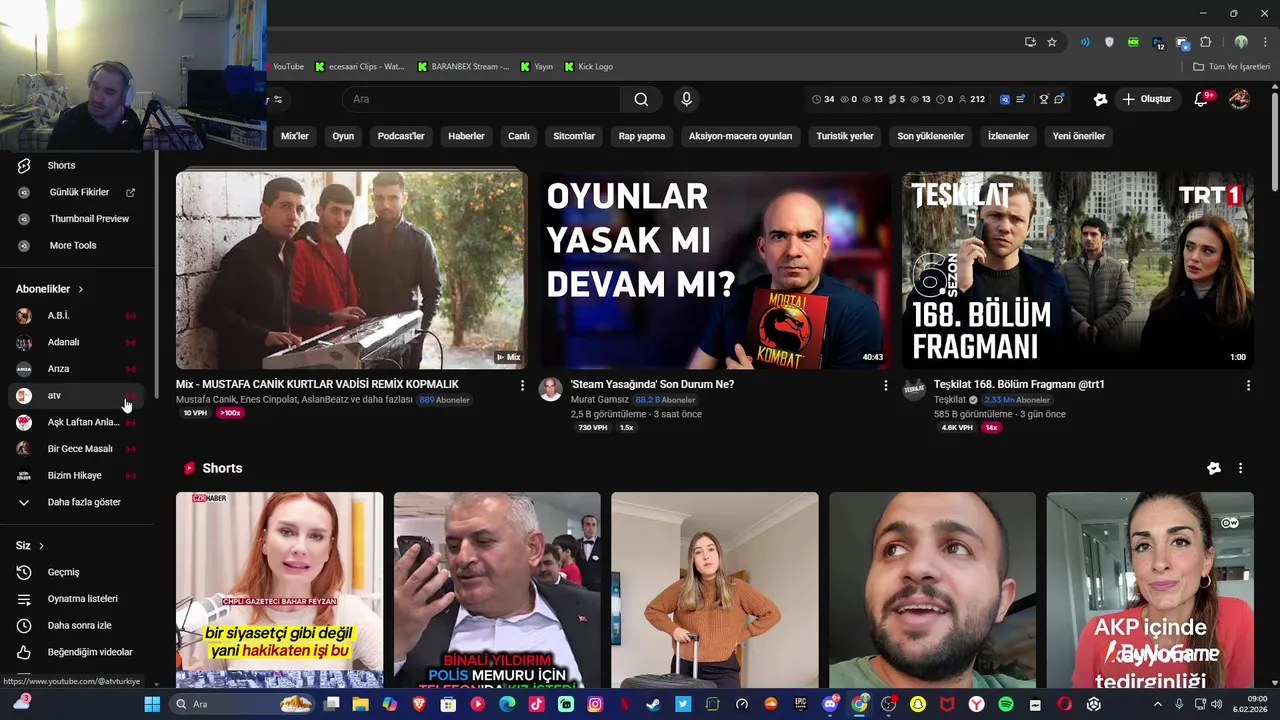This screenshot has width=1280, height=720.
Task: Click the vidIQ icon left of Oluştur
Action: (1101, 99)
